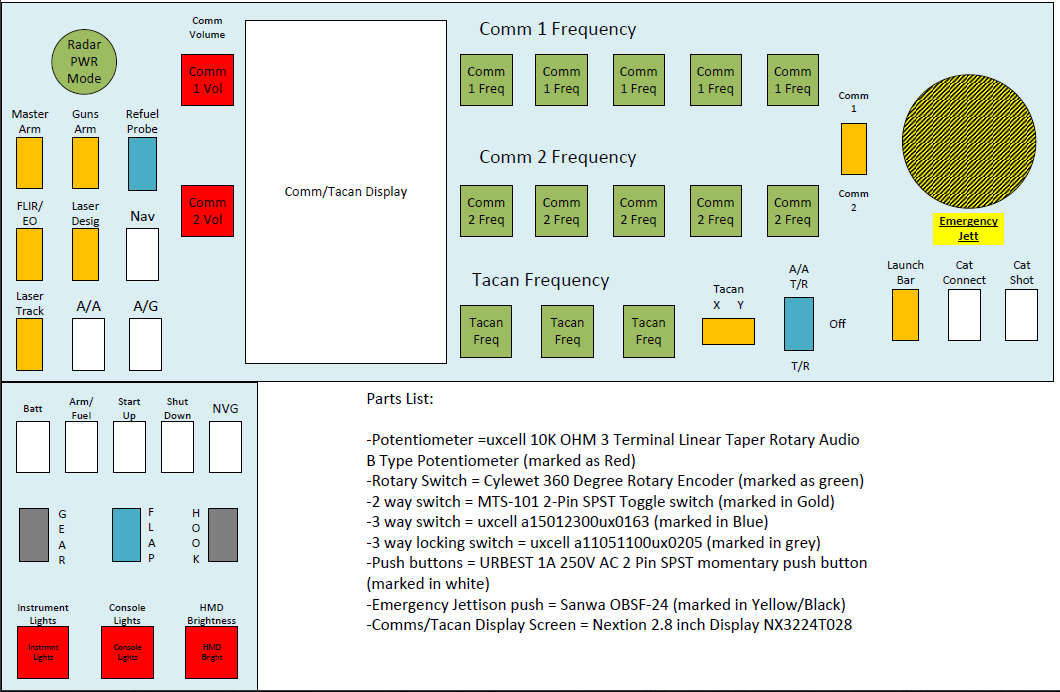Select the Comm/Tacan Display screen

coord(345,192)
